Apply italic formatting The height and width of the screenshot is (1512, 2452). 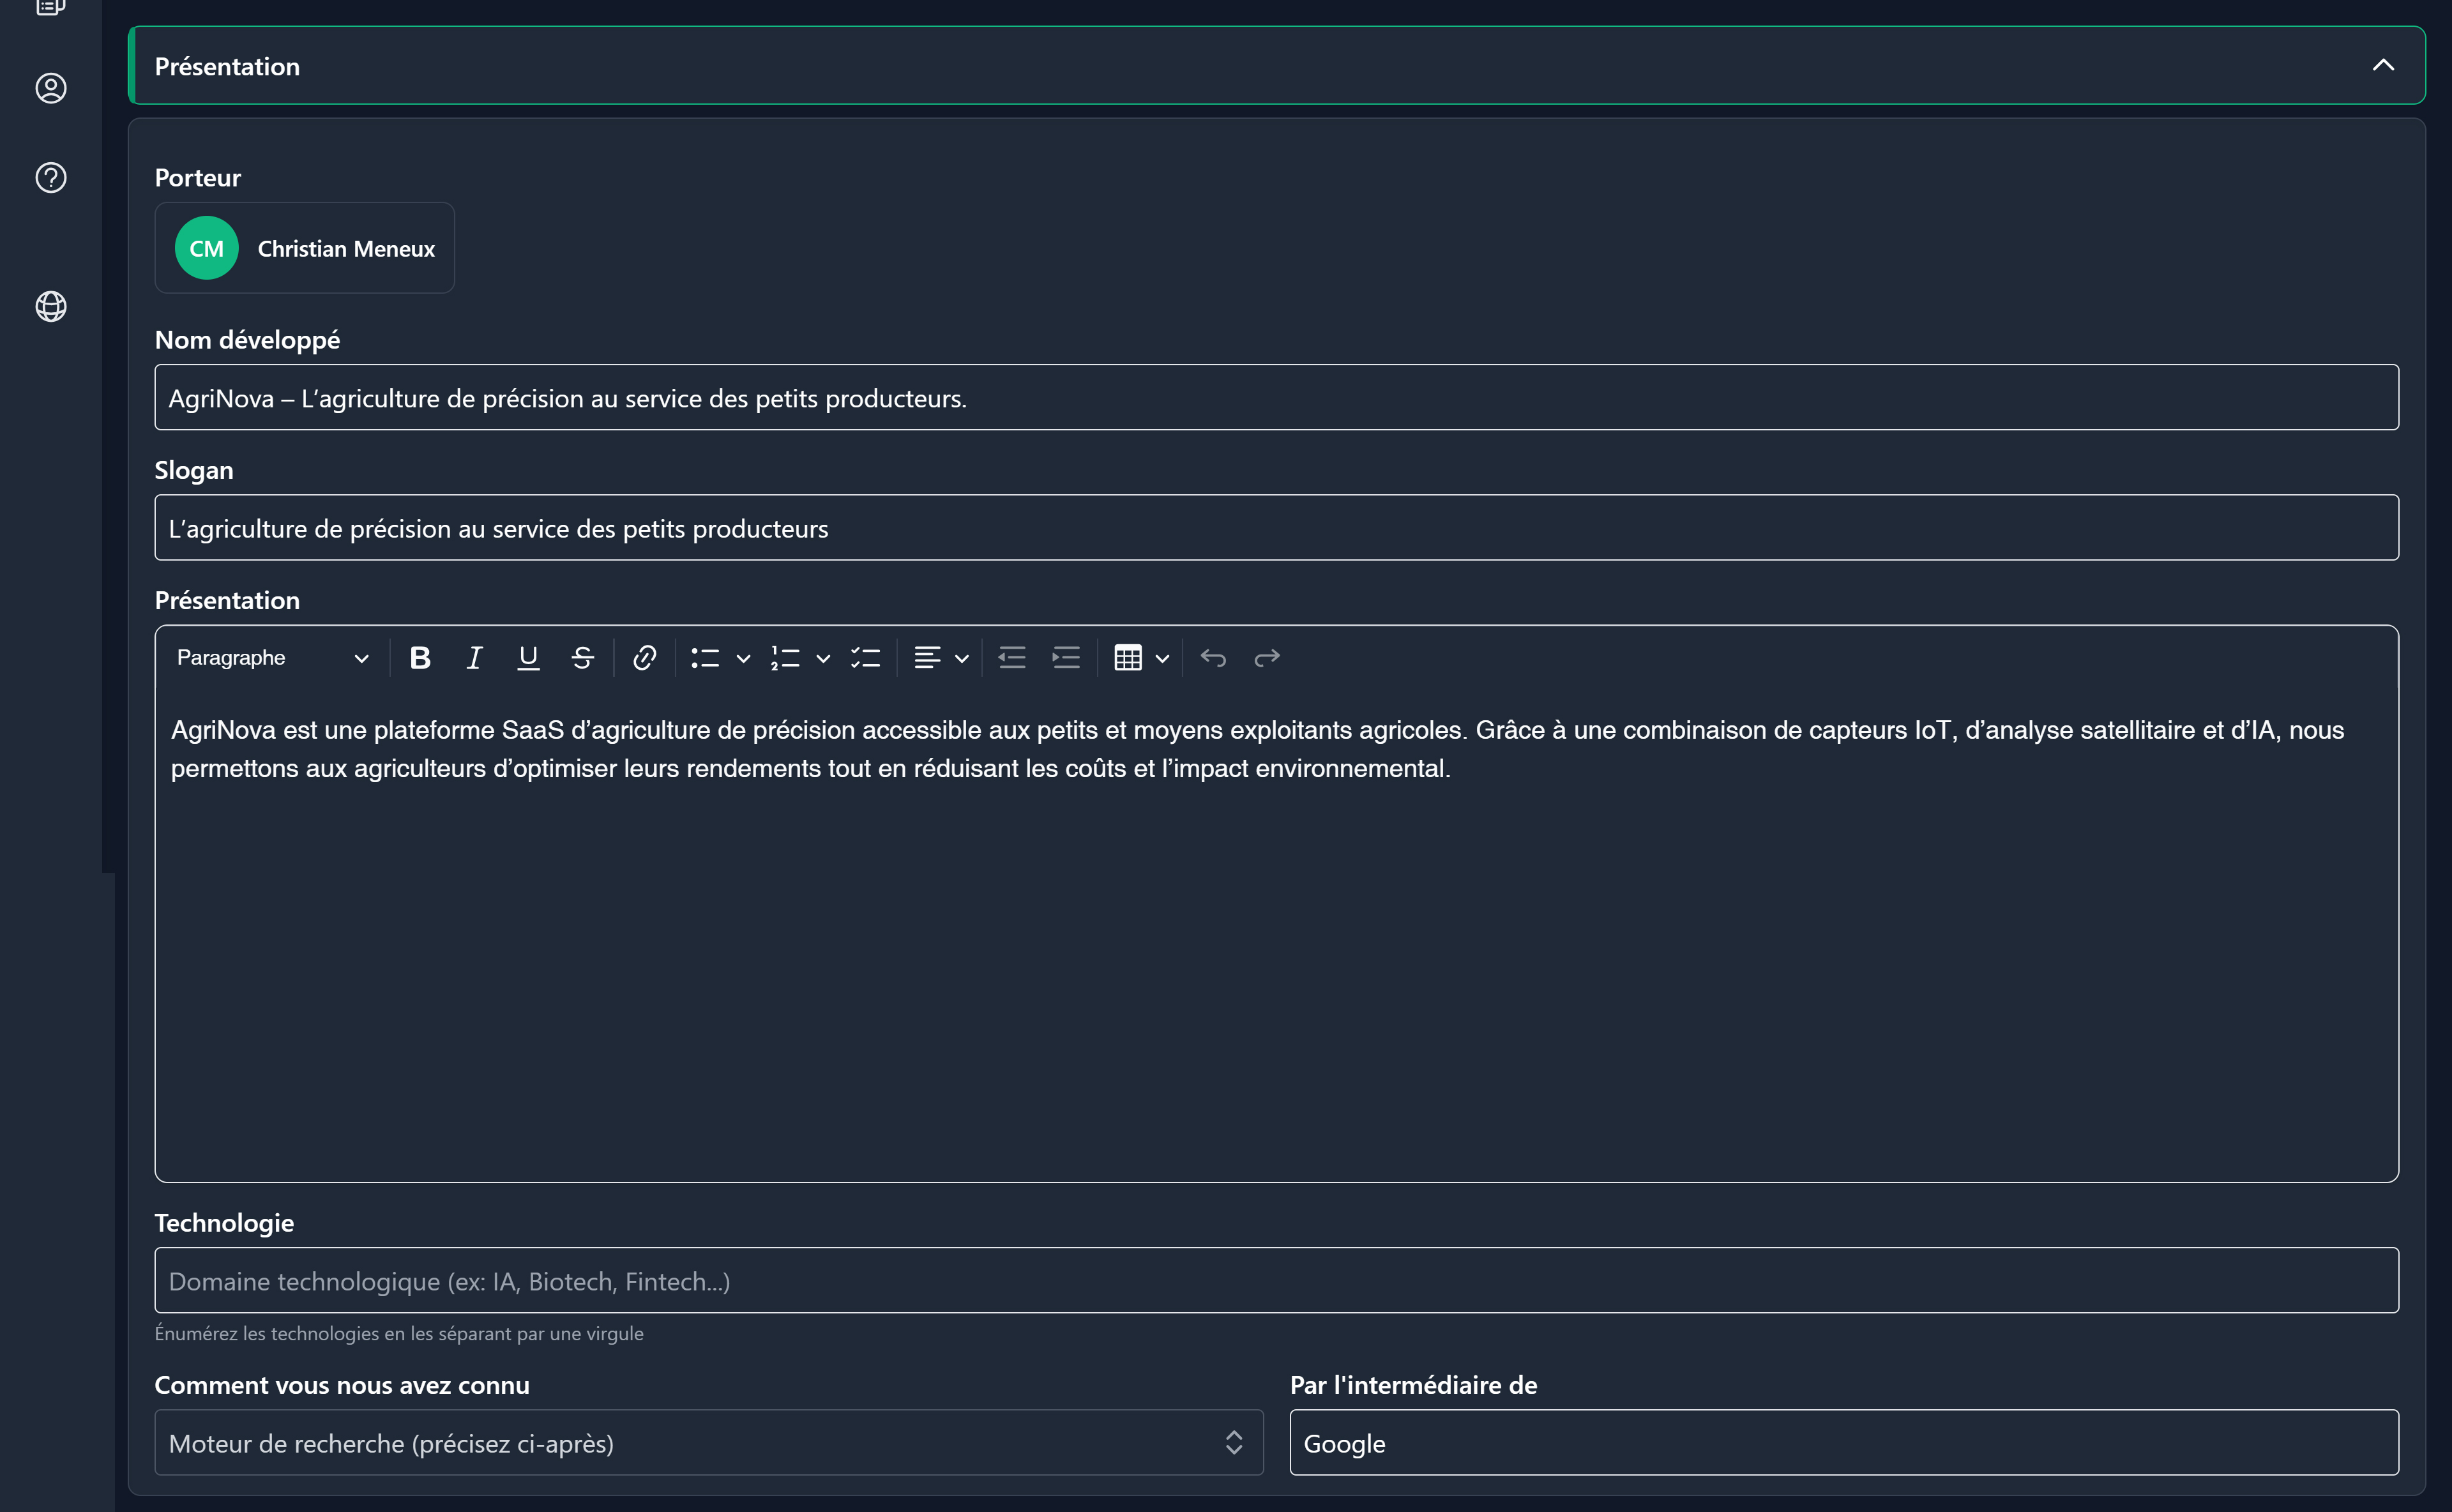click(474, 658)
